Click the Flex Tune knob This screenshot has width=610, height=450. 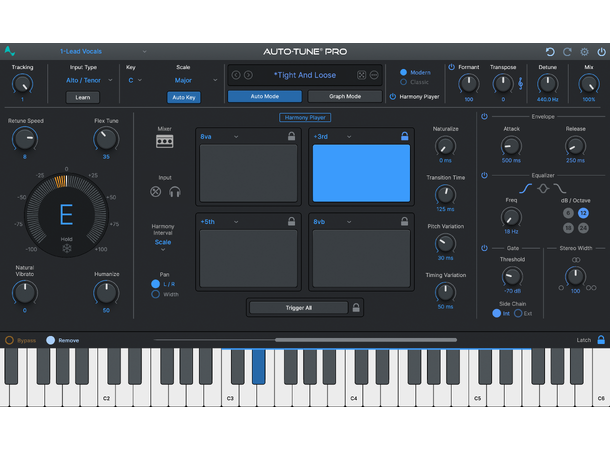pyautogui.click(x=106, y=139)
